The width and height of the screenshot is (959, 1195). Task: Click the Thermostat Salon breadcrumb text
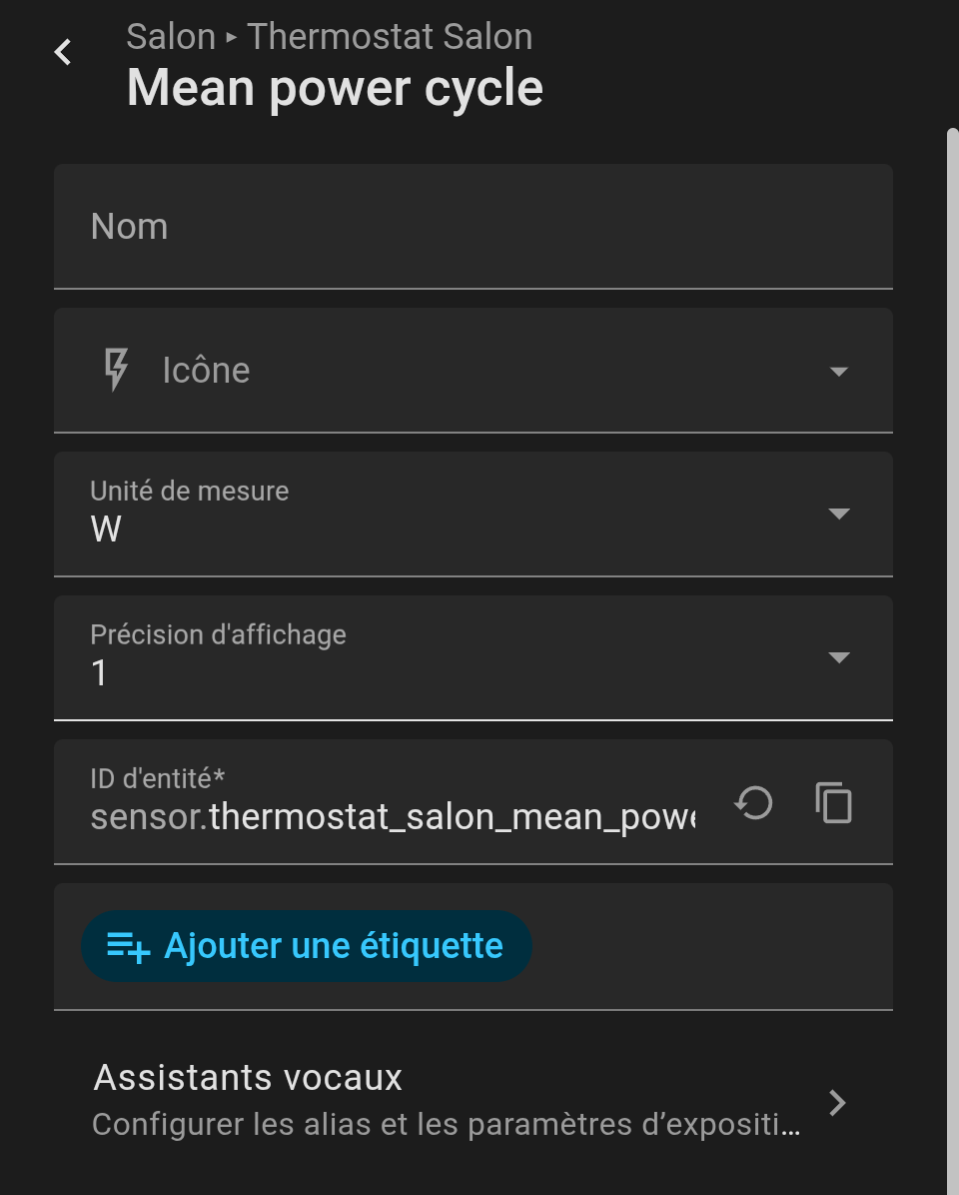pos(390,37)
